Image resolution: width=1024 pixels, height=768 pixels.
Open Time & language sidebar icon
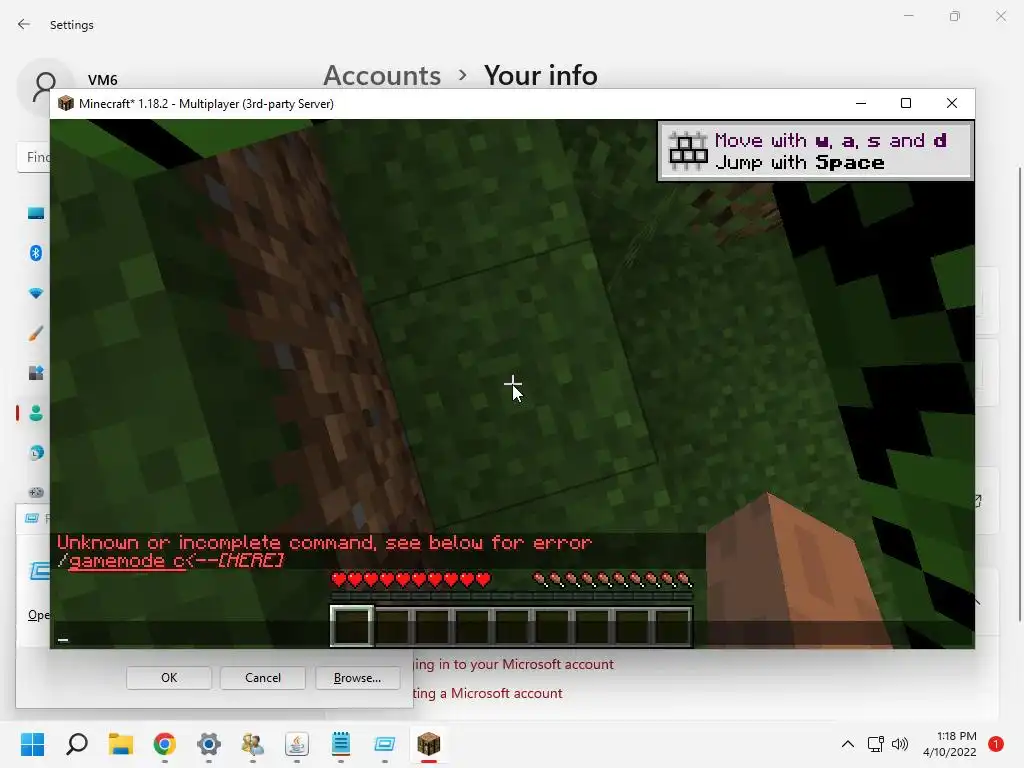(36, 453)
